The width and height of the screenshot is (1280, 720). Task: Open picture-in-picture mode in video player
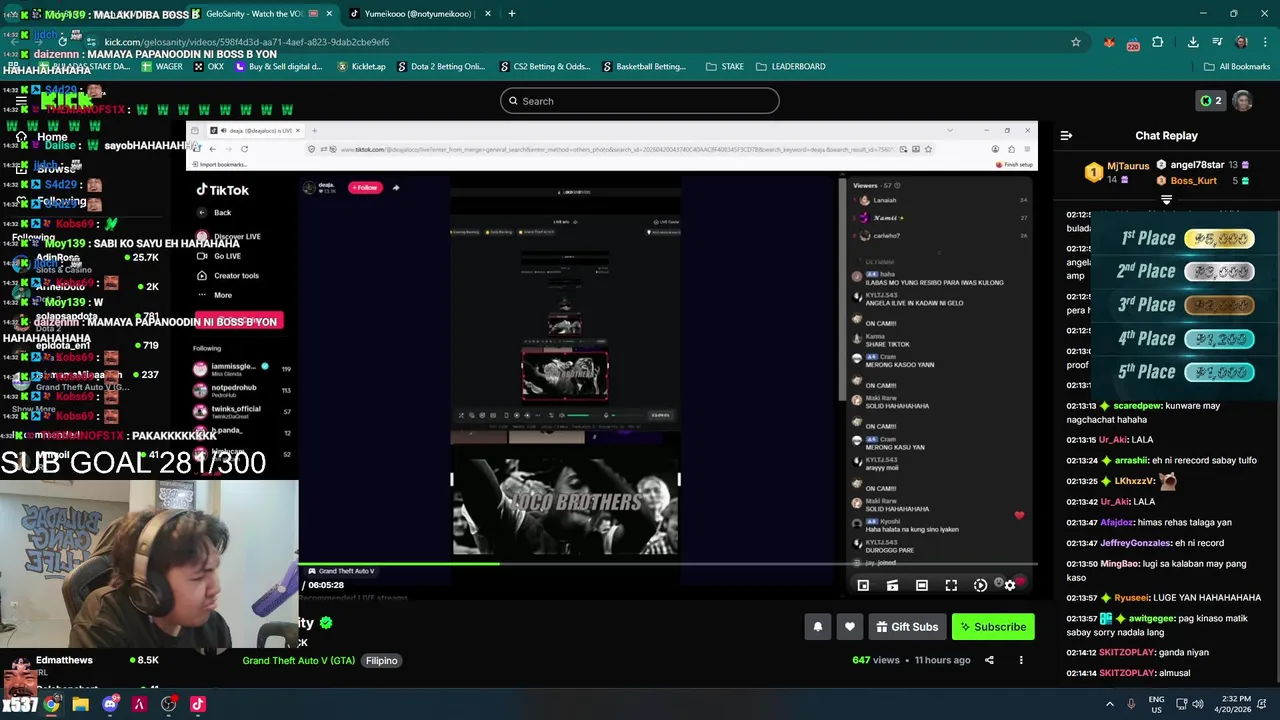pyautogui.click(x=863, y=586)
